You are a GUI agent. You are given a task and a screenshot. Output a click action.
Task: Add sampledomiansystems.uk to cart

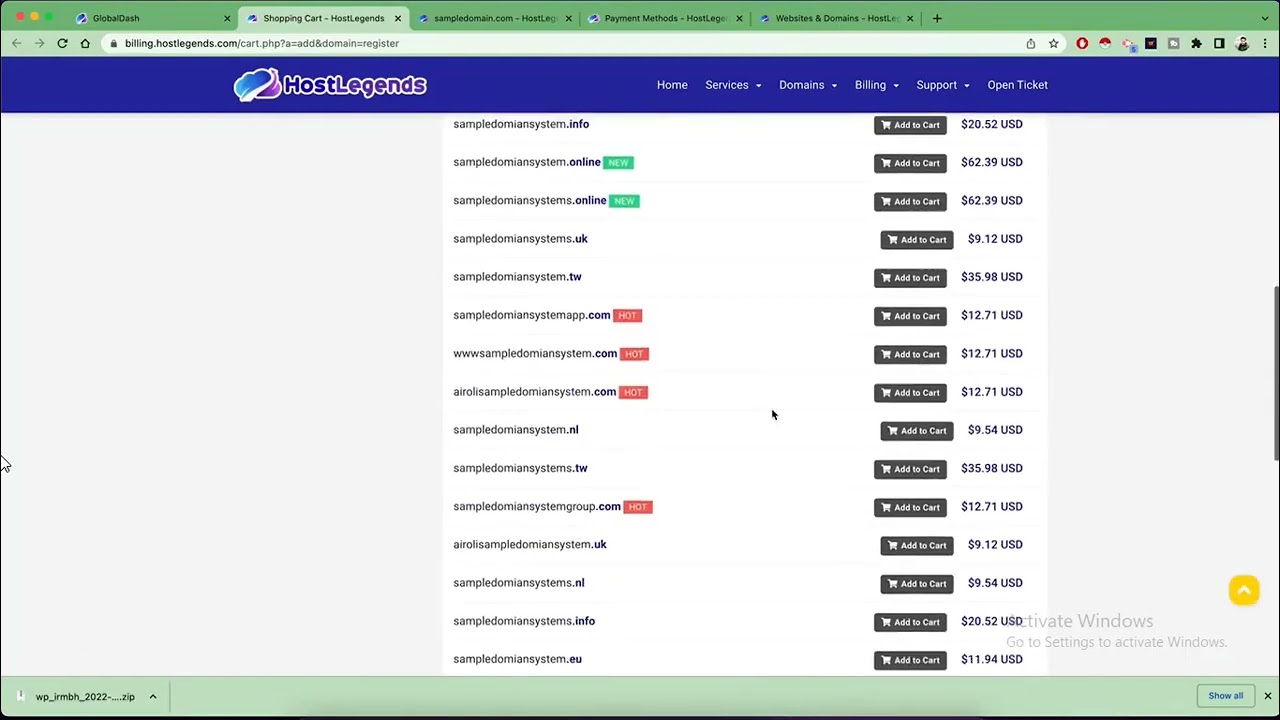917,240
